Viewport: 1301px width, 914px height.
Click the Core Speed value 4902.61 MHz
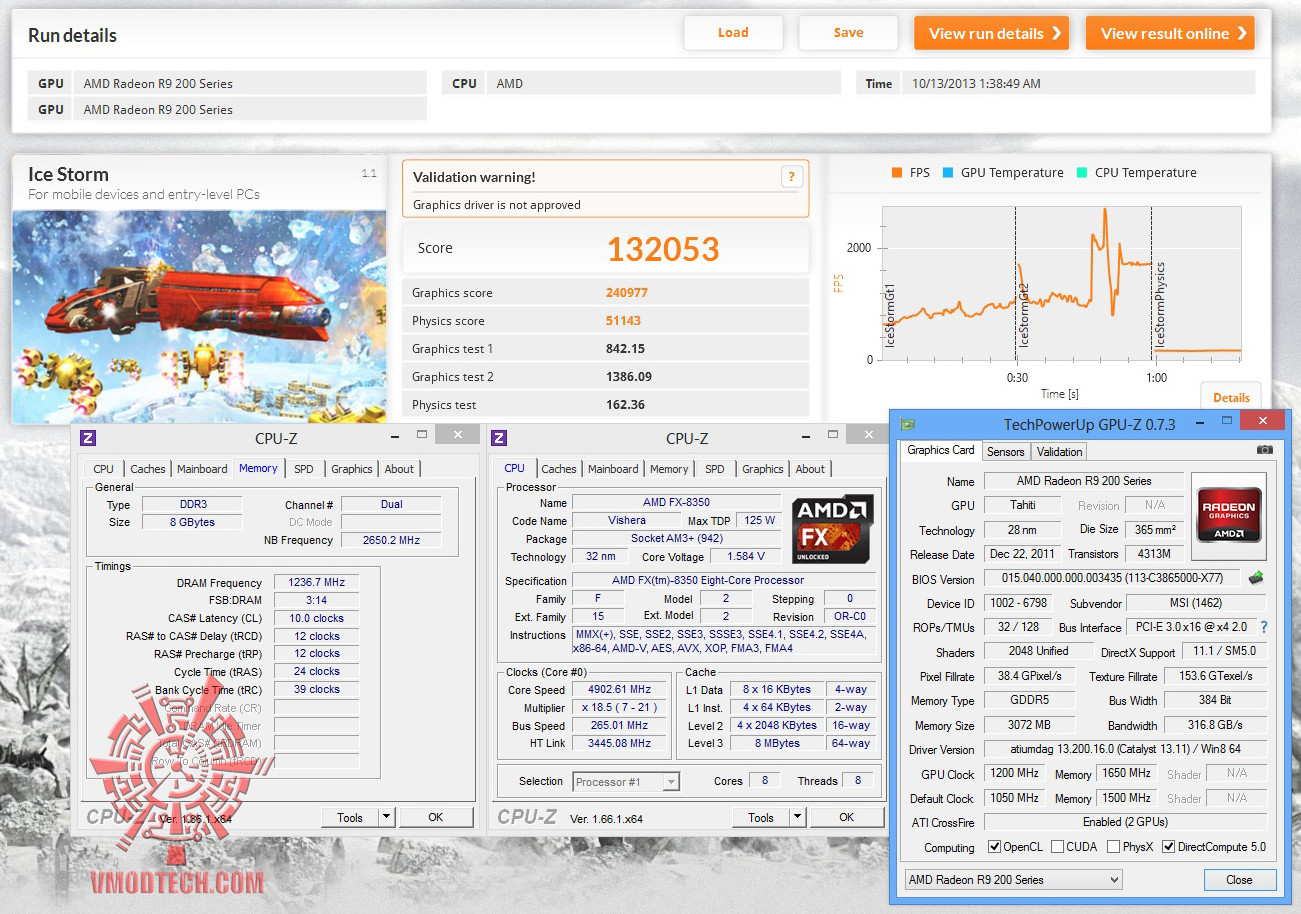pos(621,690)
